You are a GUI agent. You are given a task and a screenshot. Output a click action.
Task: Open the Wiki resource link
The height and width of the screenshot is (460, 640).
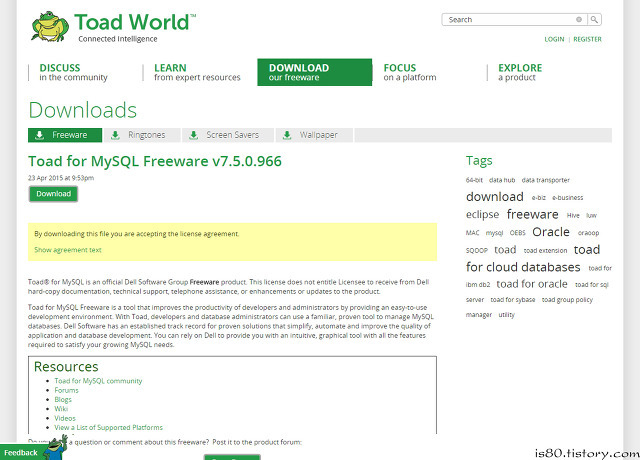[61, 409]
